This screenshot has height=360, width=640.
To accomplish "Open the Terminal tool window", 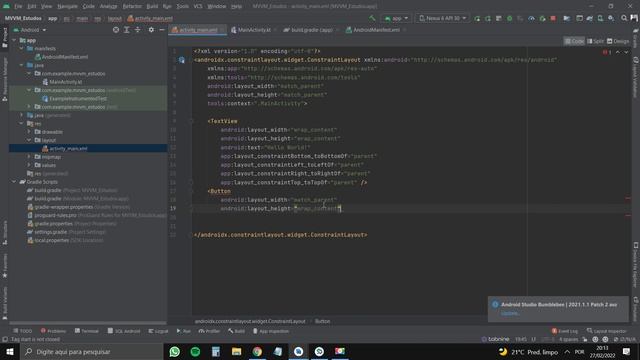I will pos(87,331).
